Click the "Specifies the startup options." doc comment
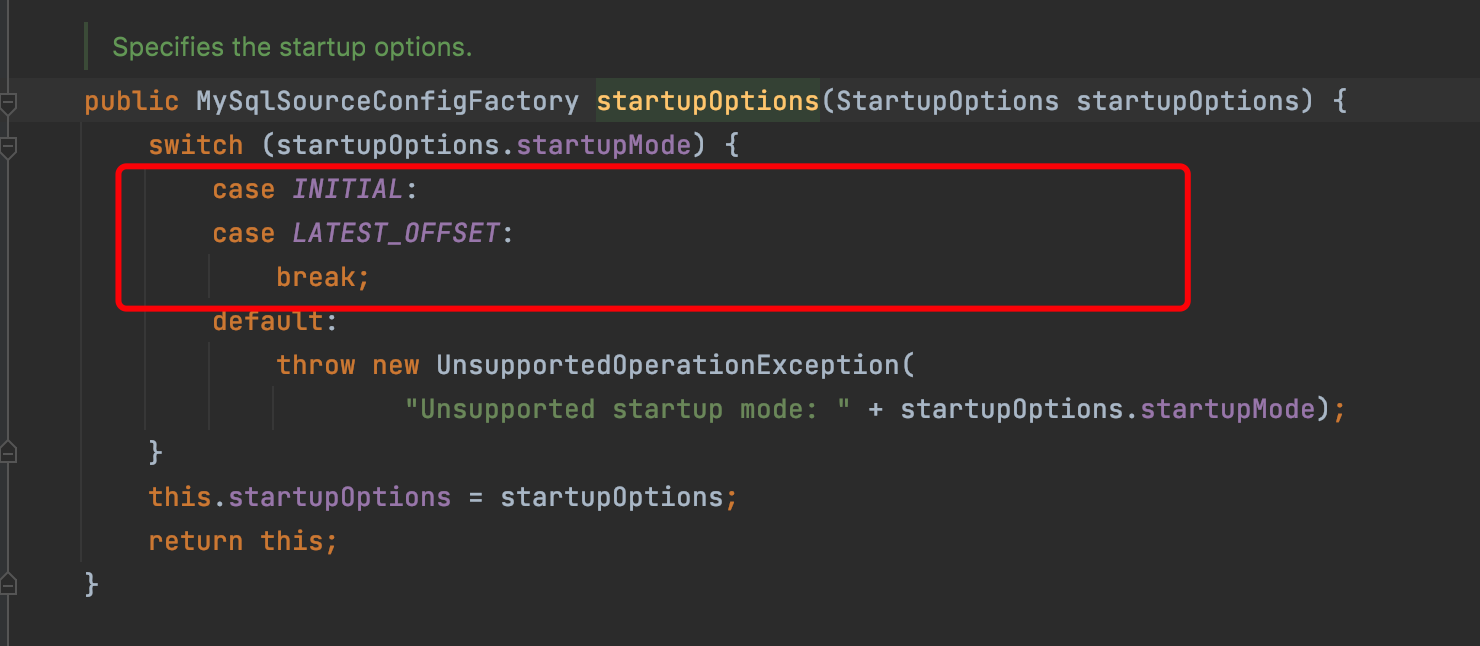The height and width of the screenshot is (646, 1480). click(291, 47)
